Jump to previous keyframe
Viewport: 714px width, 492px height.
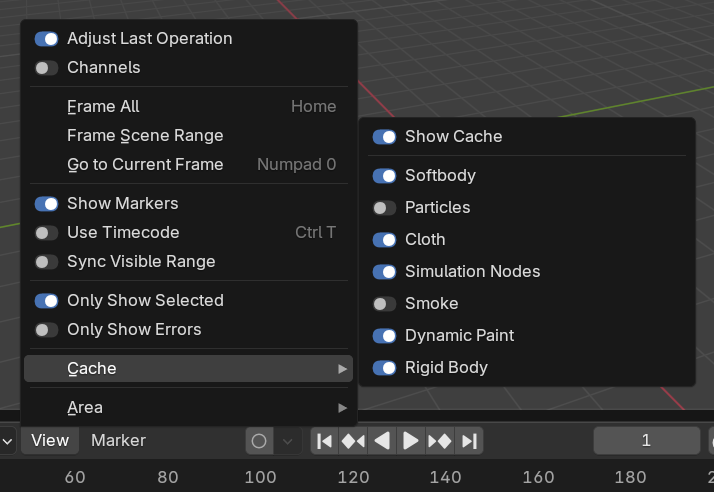click(353, 441)
